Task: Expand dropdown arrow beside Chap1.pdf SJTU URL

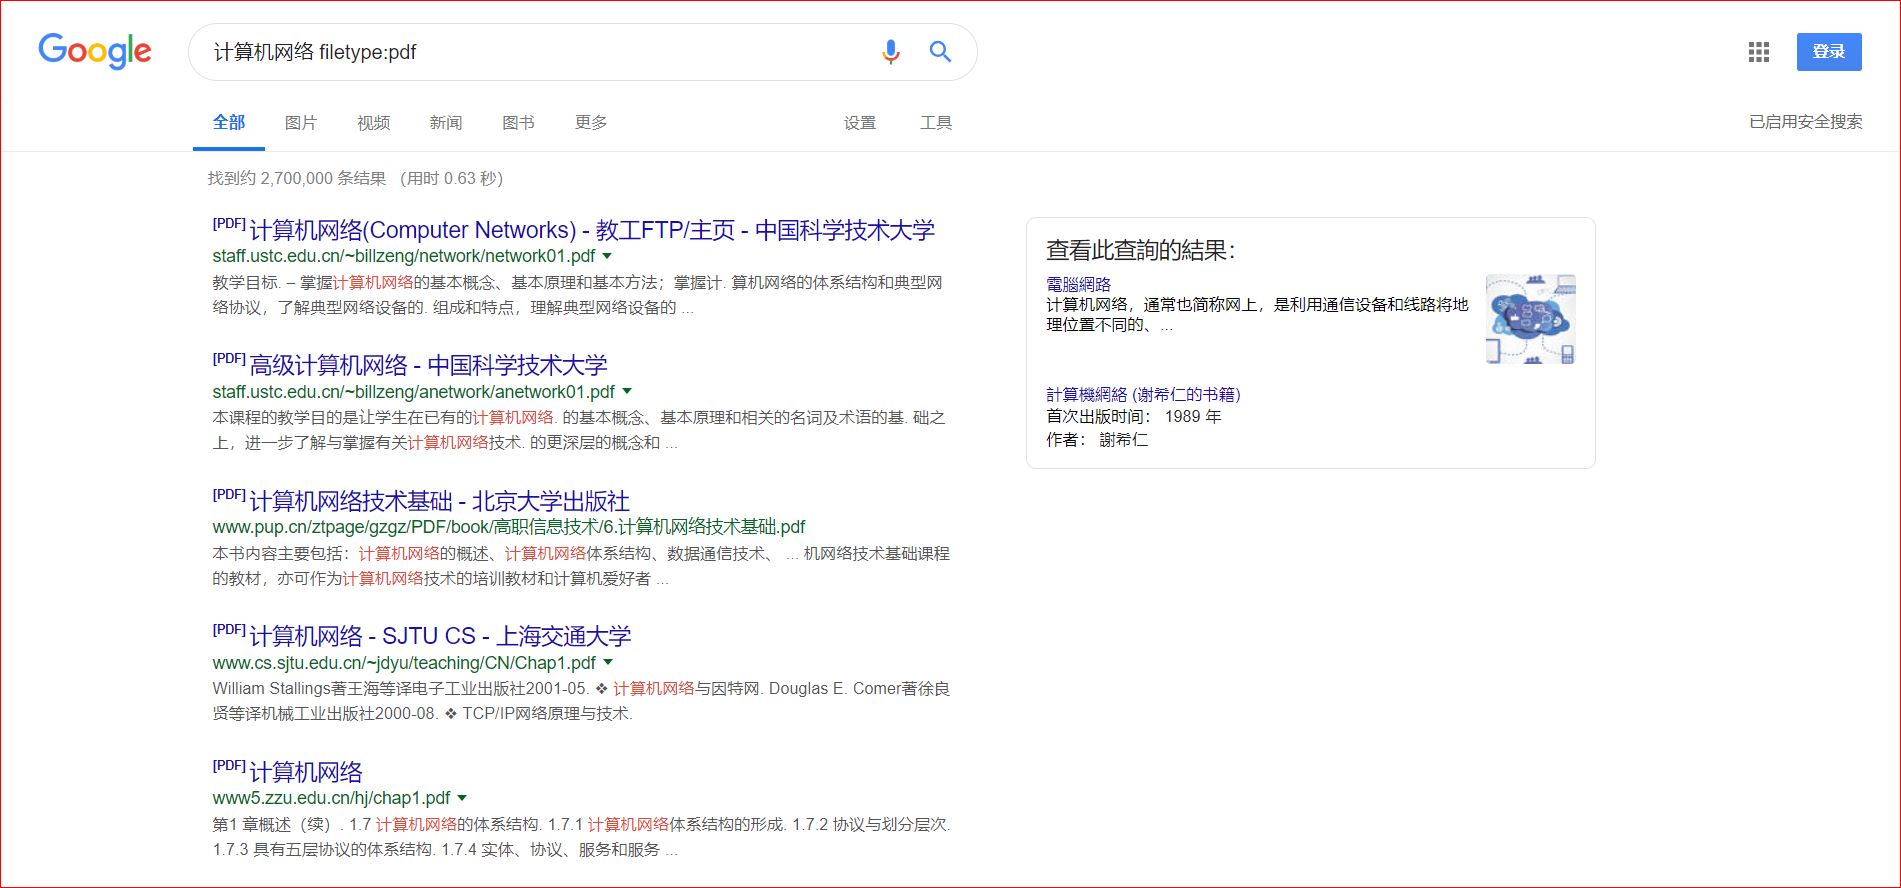Action: click(608, 663)
